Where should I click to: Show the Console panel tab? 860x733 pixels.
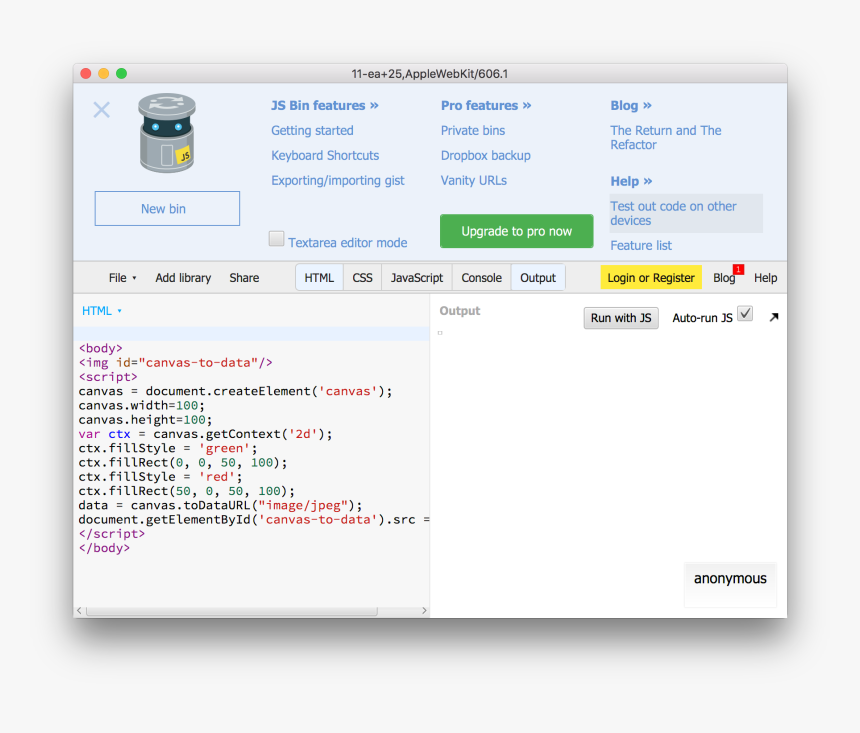click(482, 278)
